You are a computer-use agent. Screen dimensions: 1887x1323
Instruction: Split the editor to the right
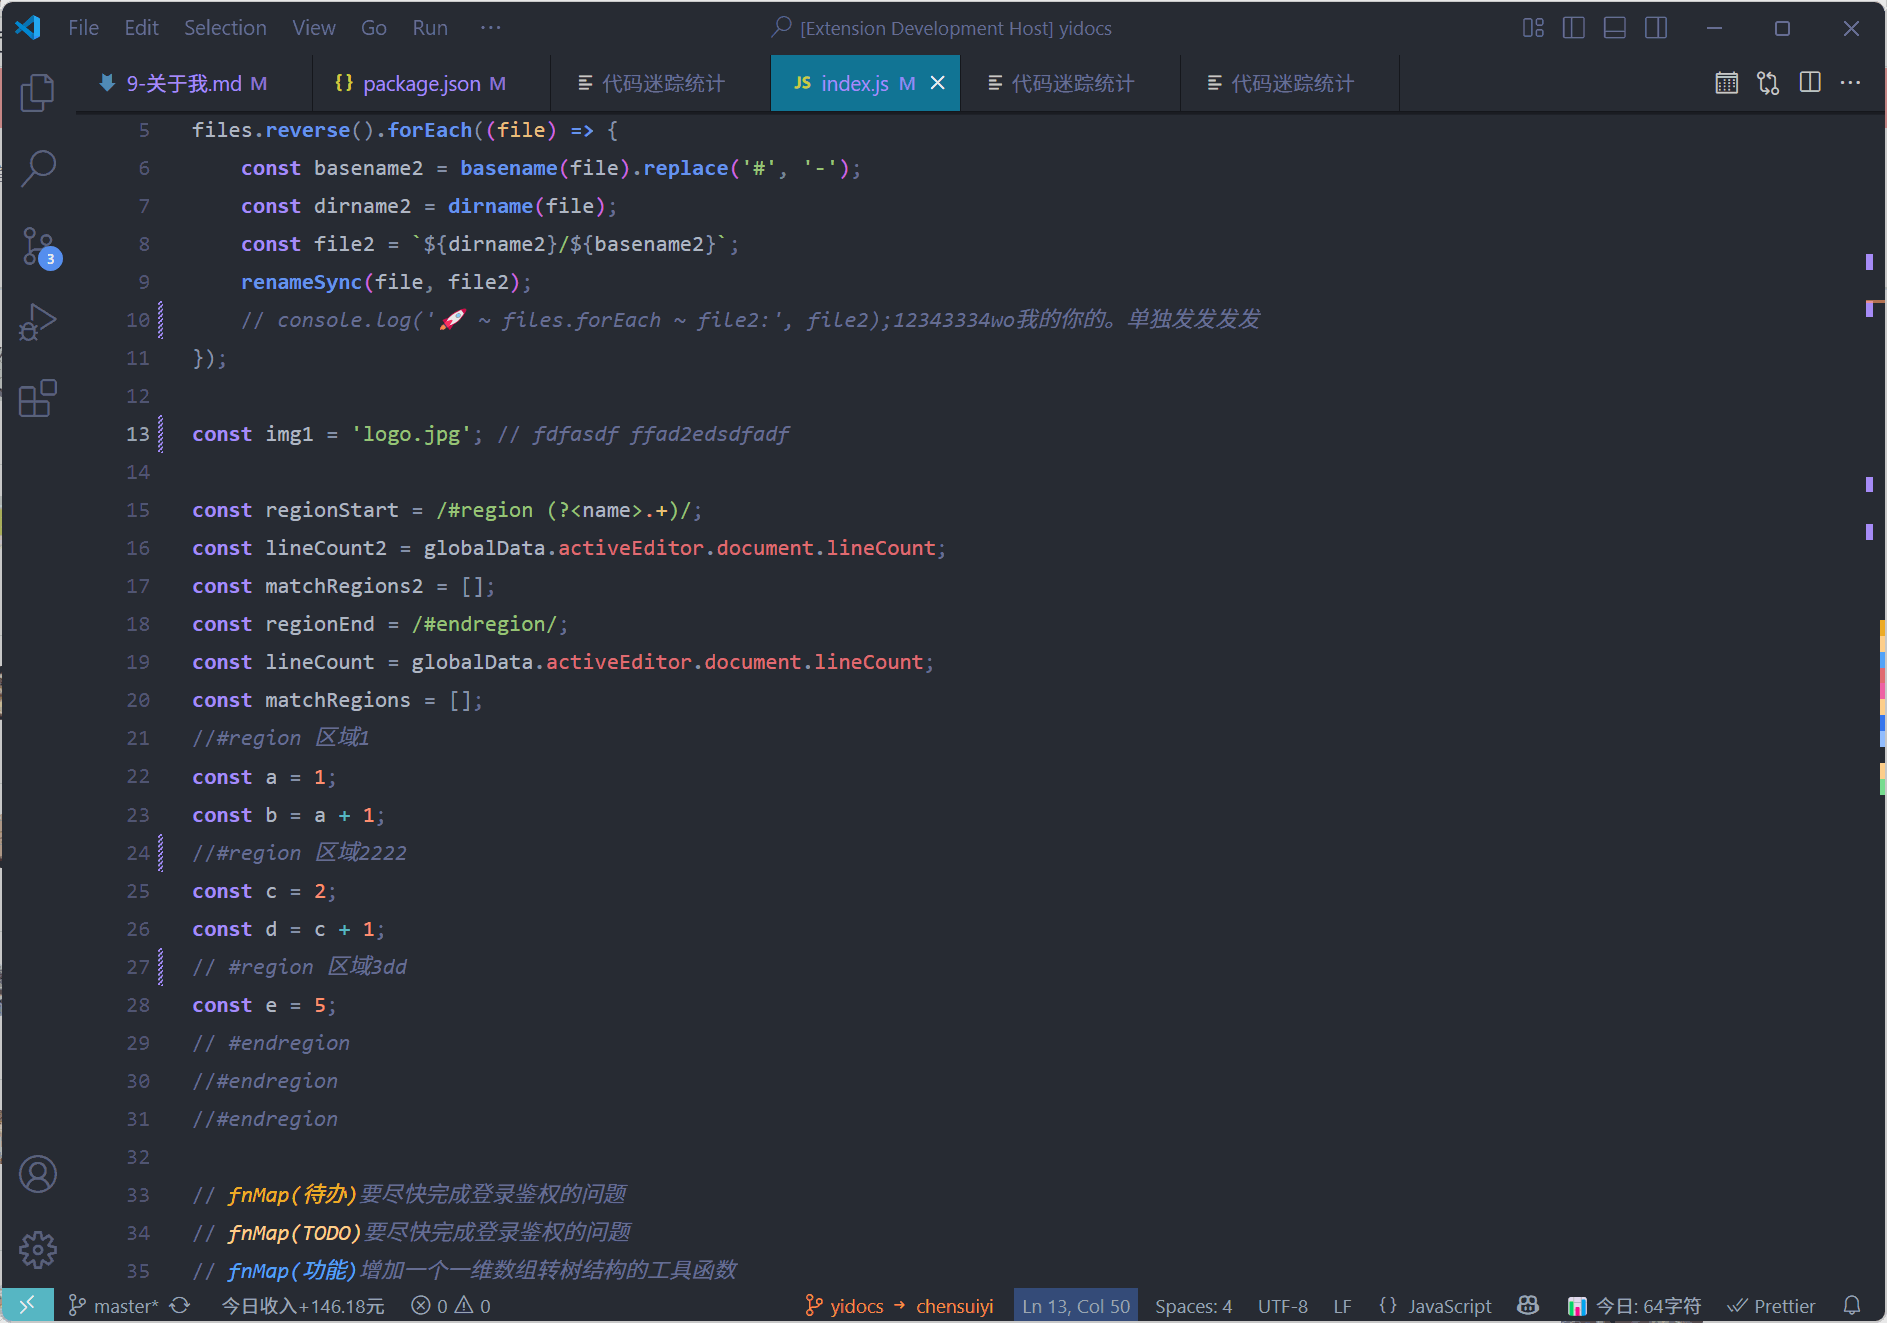tap(1810, 83)
